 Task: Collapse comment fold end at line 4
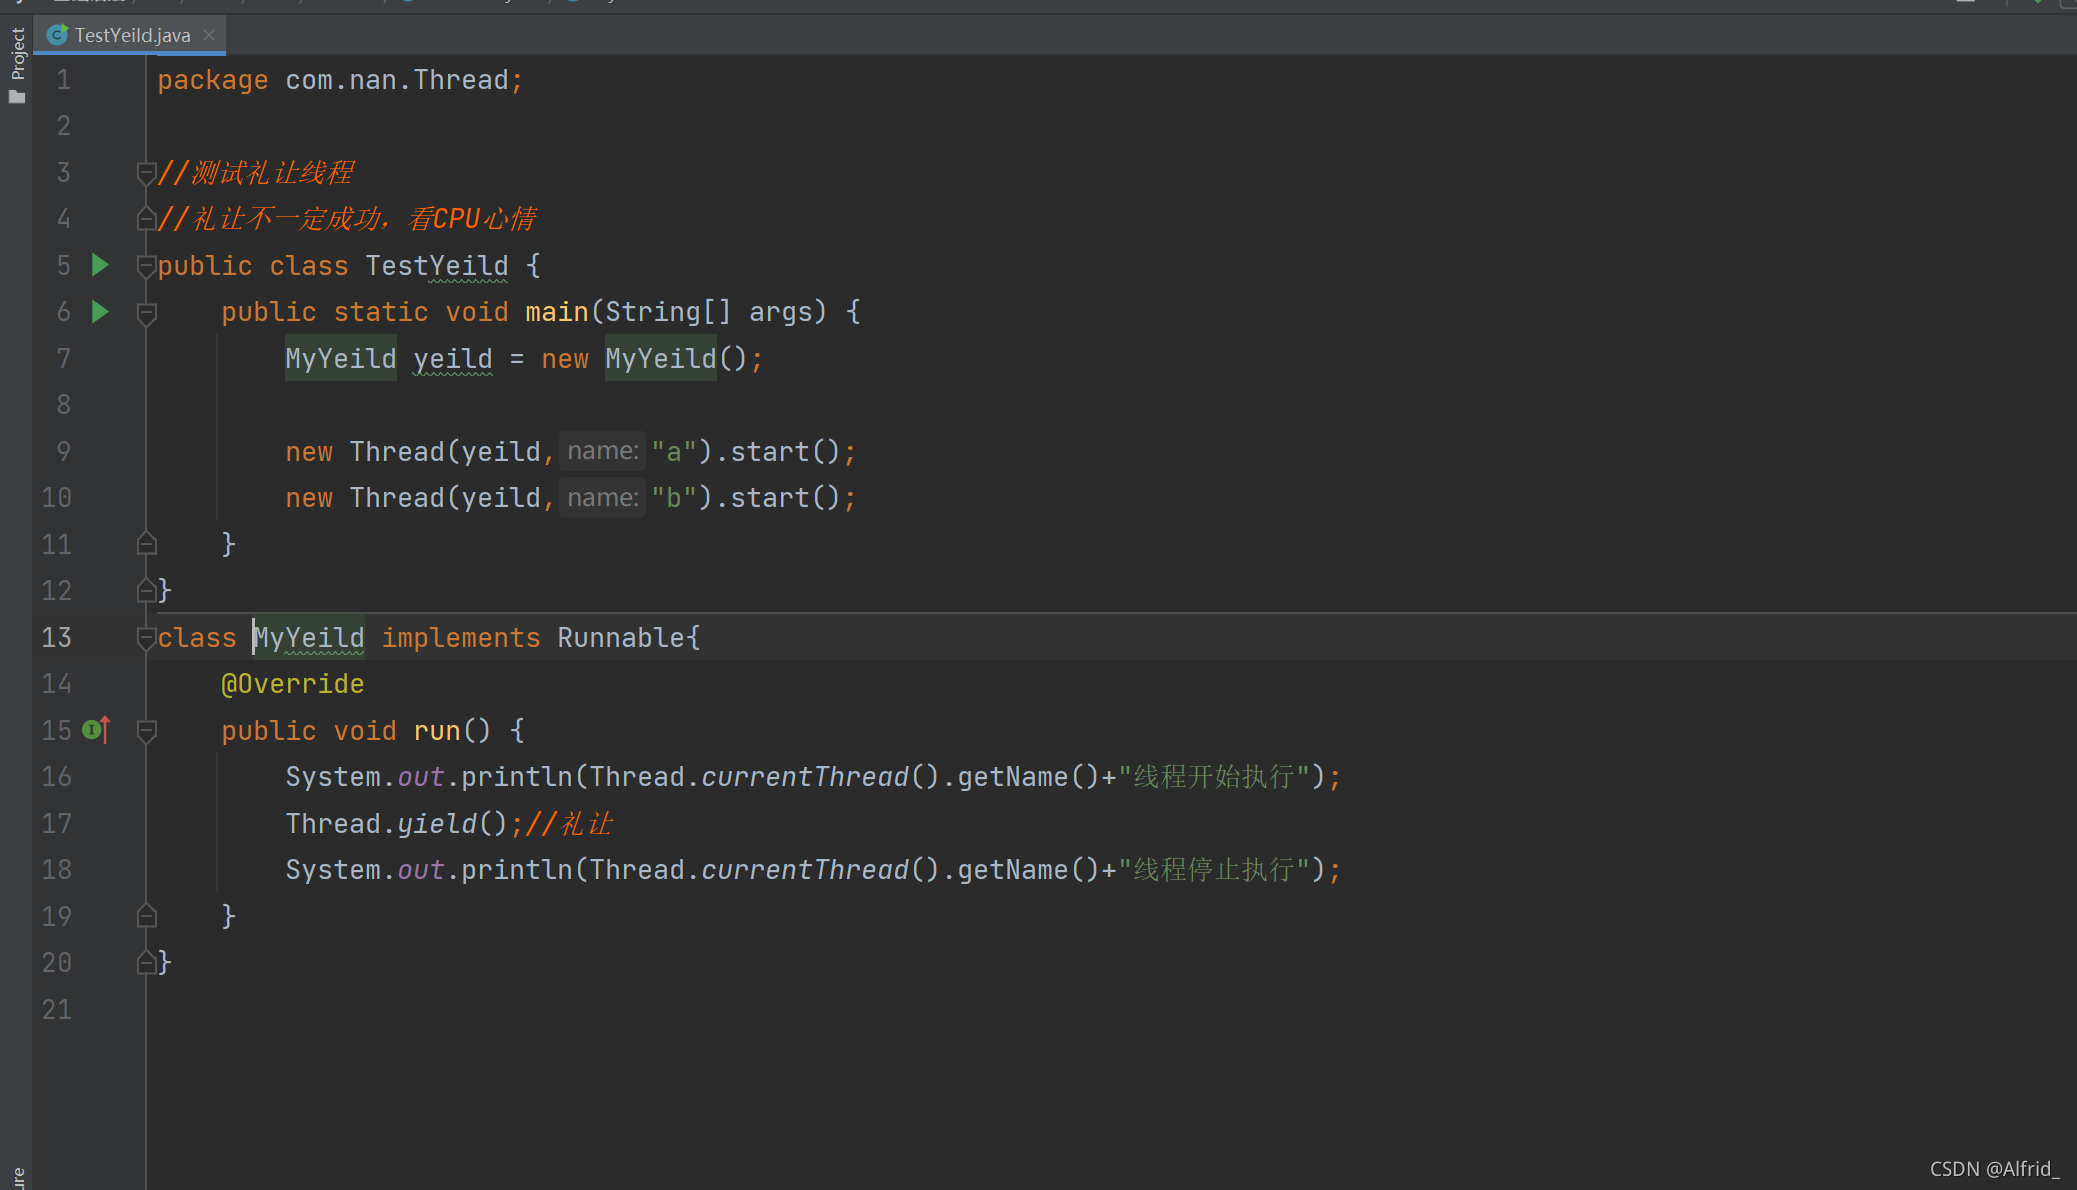click(x=146, y=219)
